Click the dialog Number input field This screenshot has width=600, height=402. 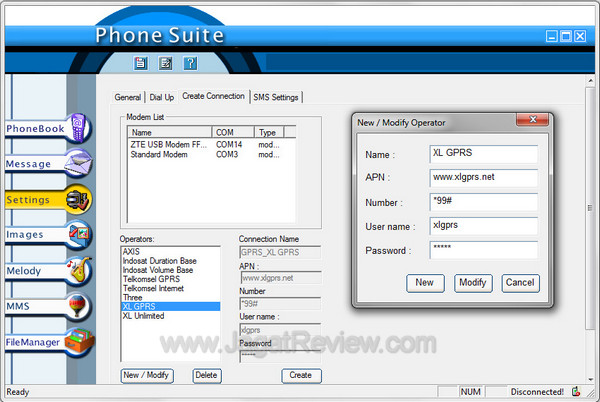484,202
